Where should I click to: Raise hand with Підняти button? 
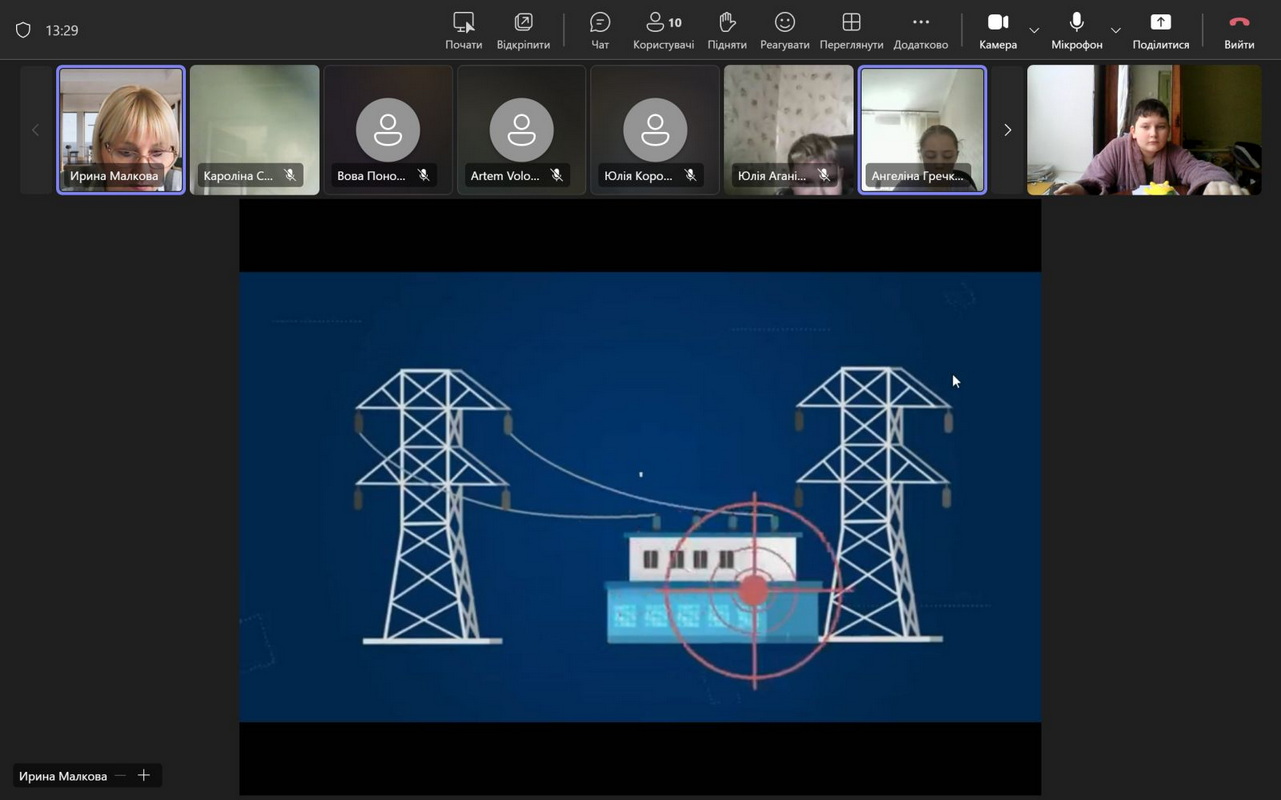point(727,30)
